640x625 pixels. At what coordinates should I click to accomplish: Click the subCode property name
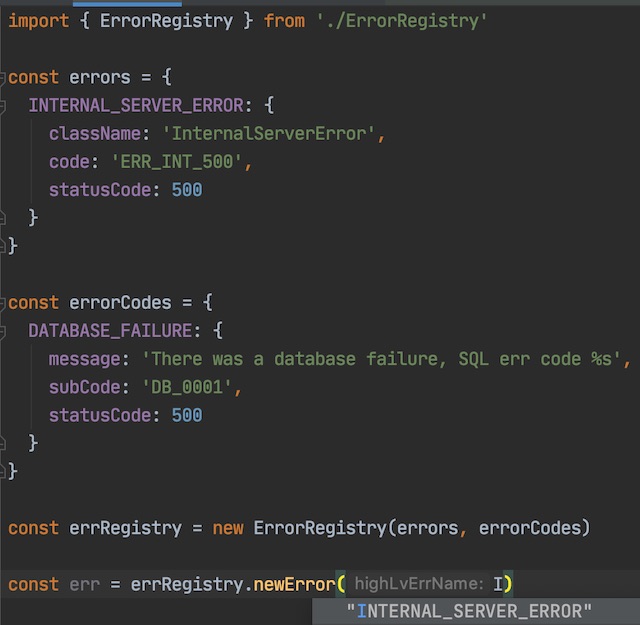pyautogui.click(x=84, y=387)
